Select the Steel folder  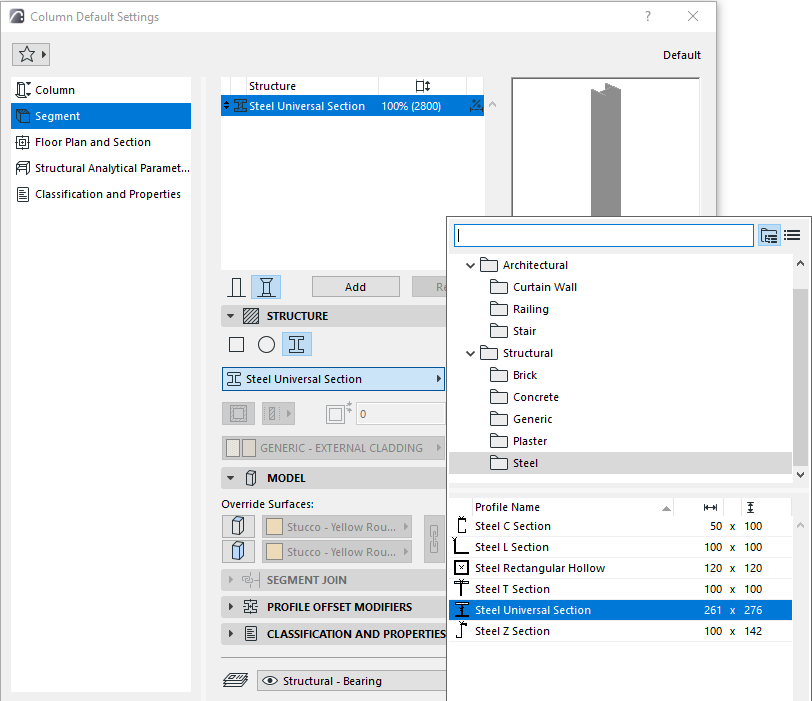pyautogui.click(x=620, y=463)
